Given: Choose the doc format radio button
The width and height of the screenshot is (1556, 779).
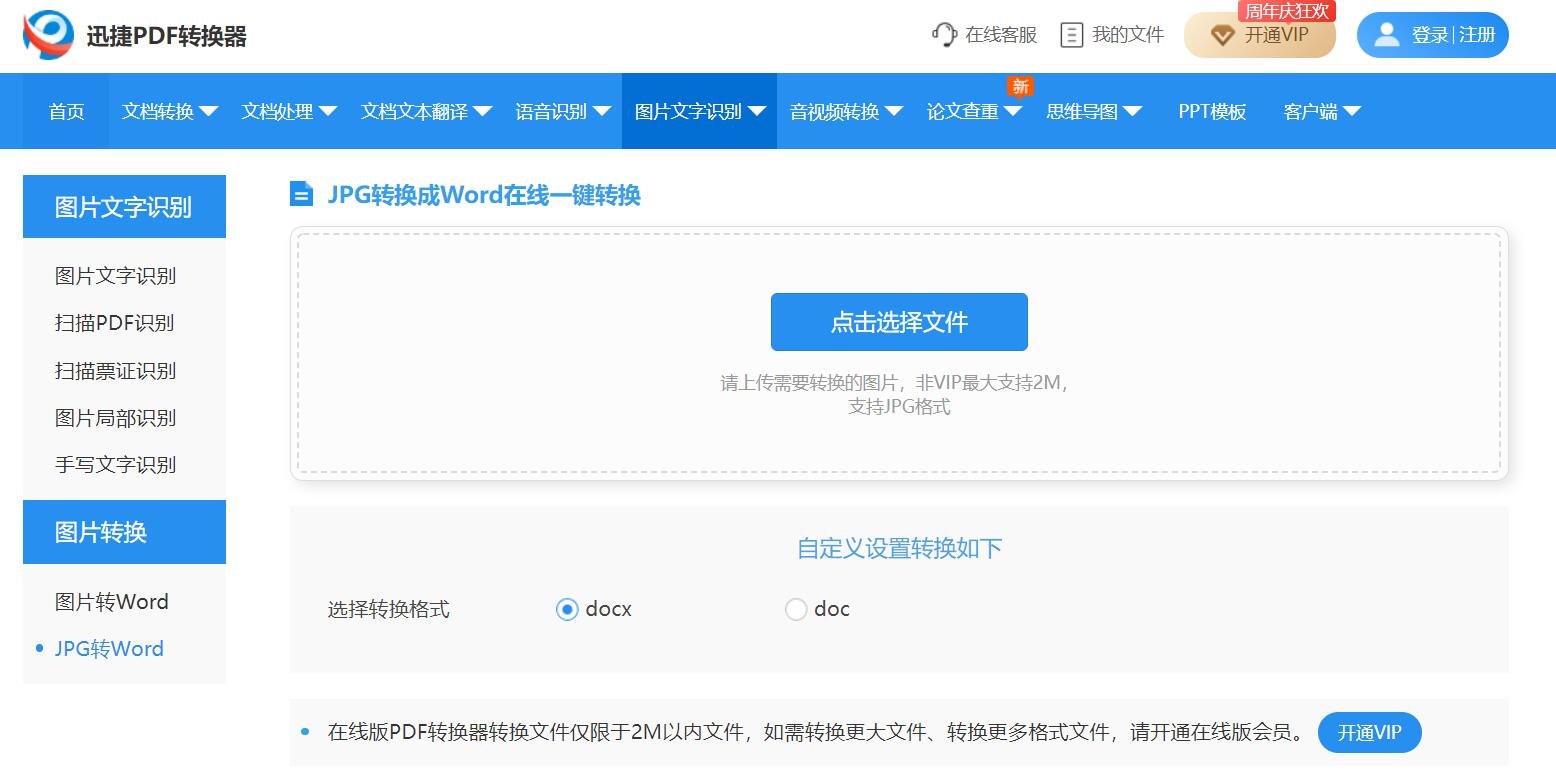Looking at the screenshot, I should (796, 608).
